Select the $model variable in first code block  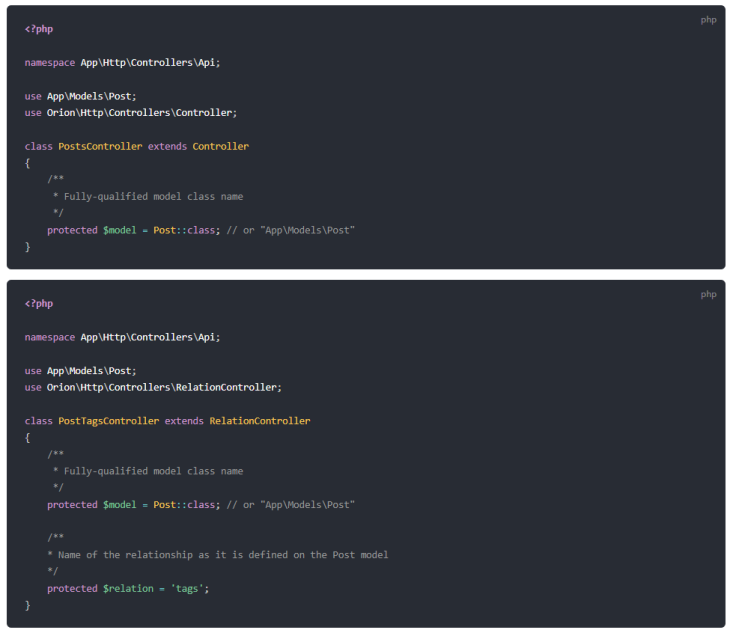tap(120, 230)
